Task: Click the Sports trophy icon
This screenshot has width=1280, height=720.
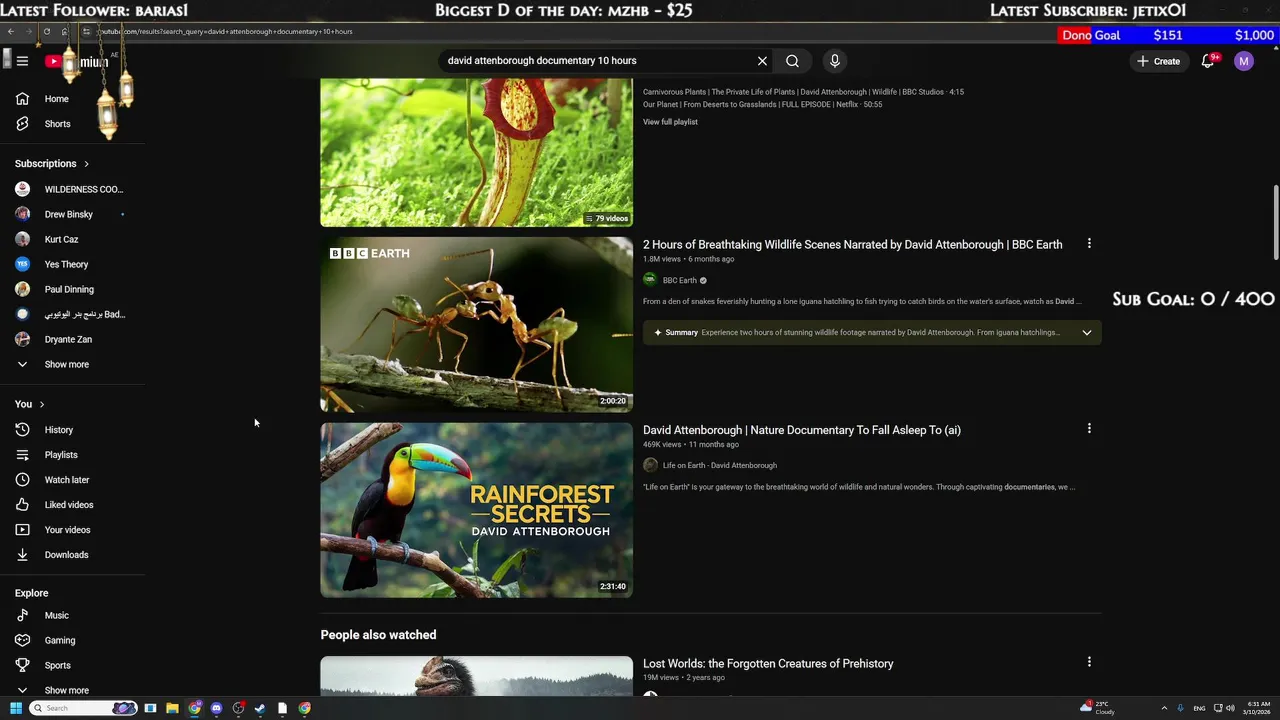Action: [22, 666]
